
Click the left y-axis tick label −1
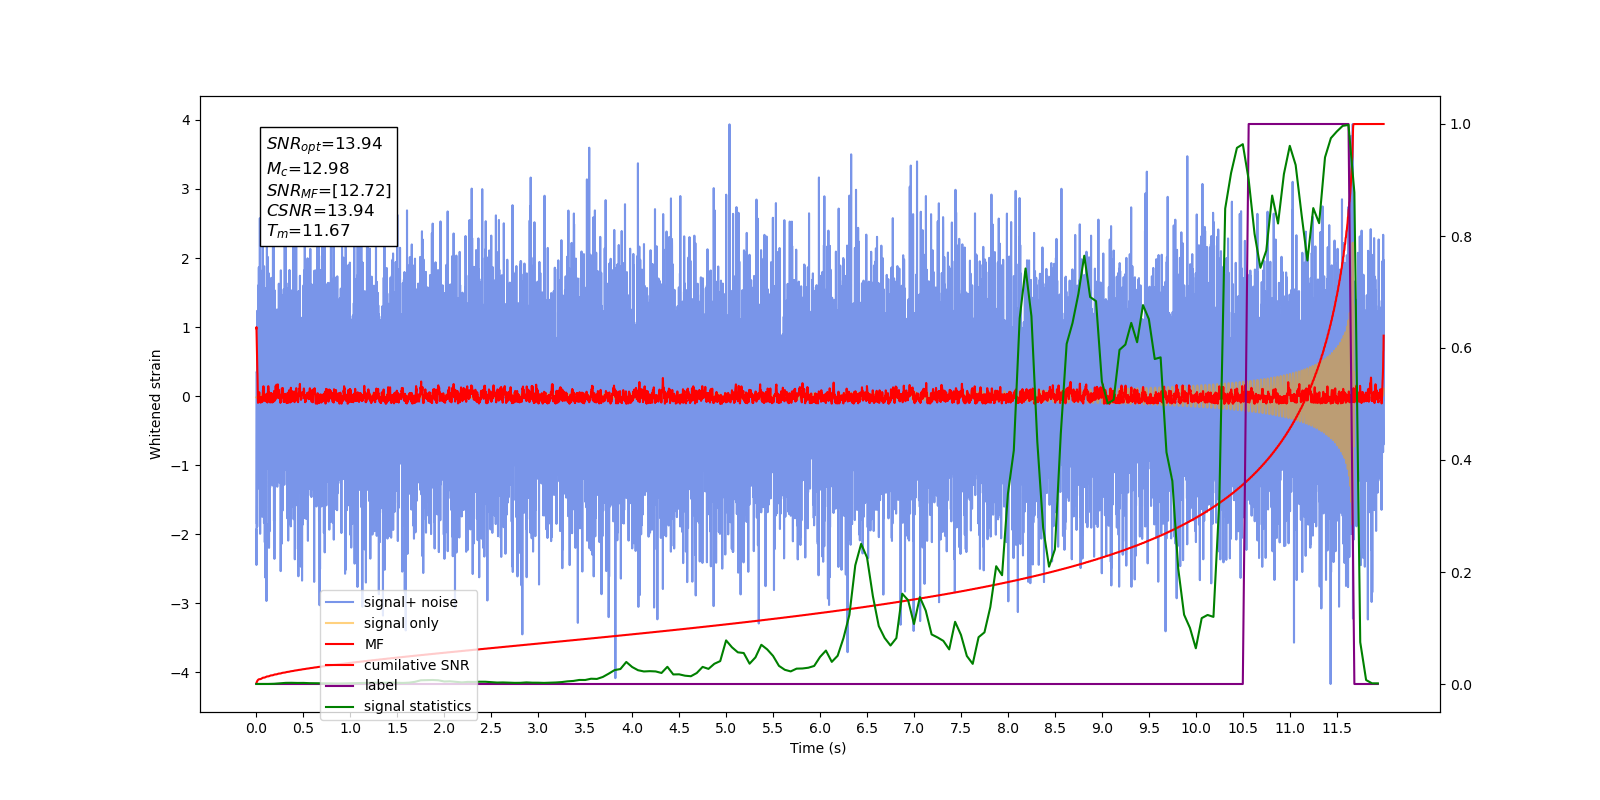pos(180,465)
